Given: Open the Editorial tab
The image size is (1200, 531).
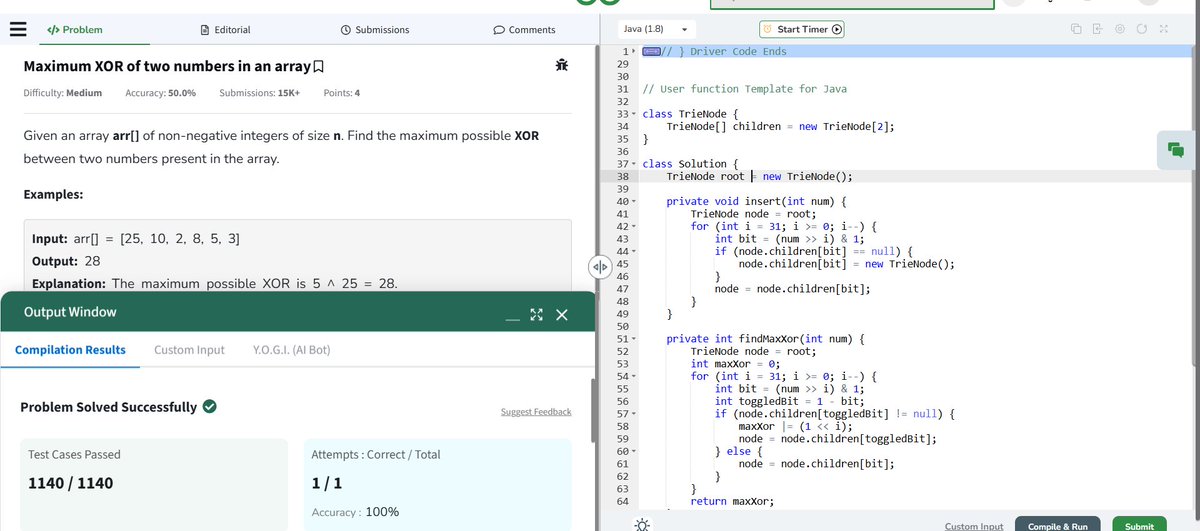Looking at the screenshot, I should (x=226, y=30).
